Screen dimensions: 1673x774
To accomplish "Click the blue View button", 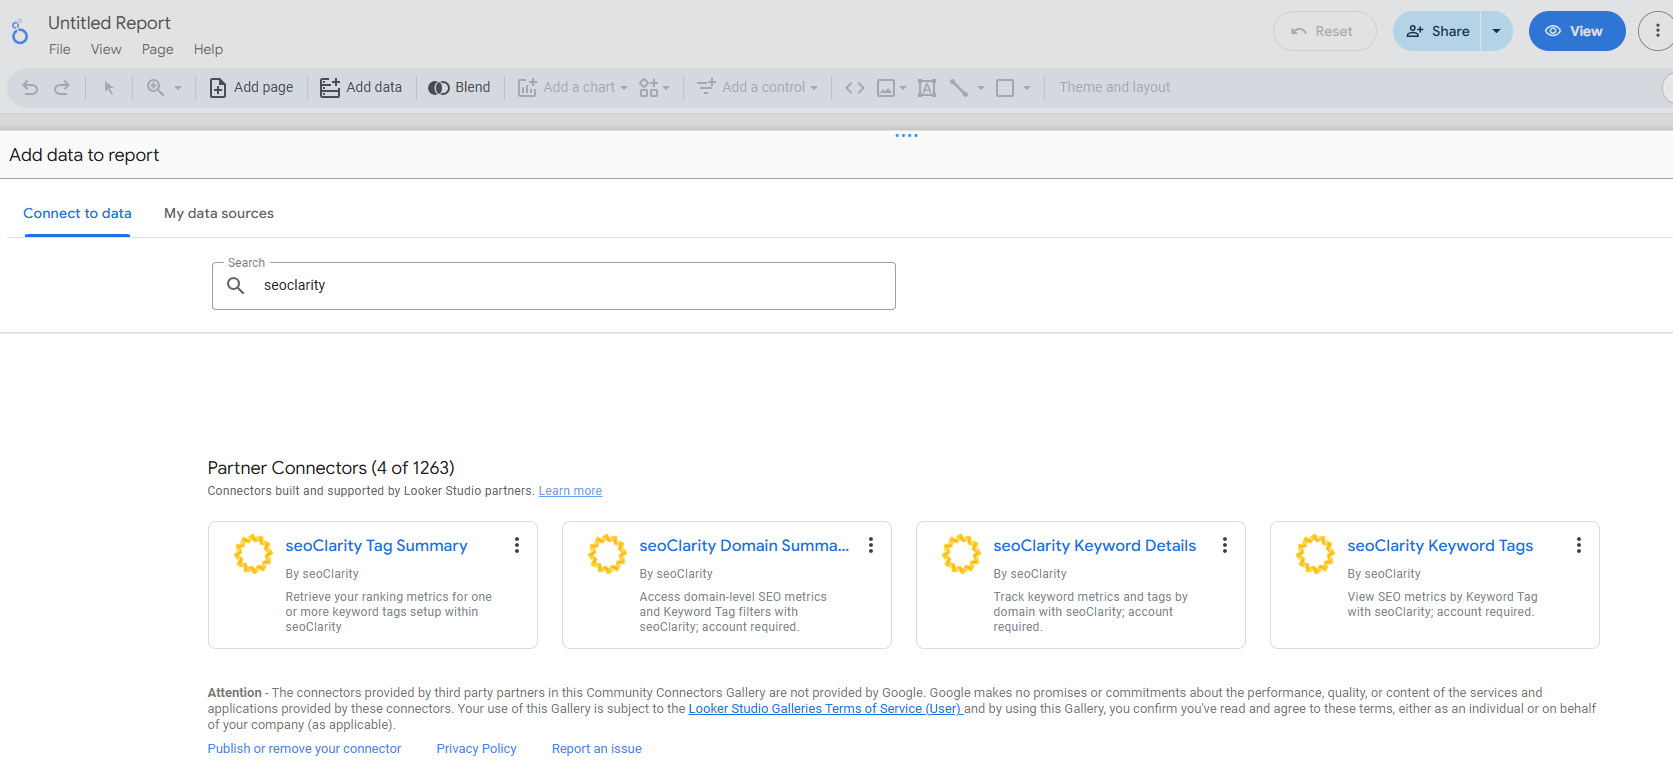I will pos(1576,31).
